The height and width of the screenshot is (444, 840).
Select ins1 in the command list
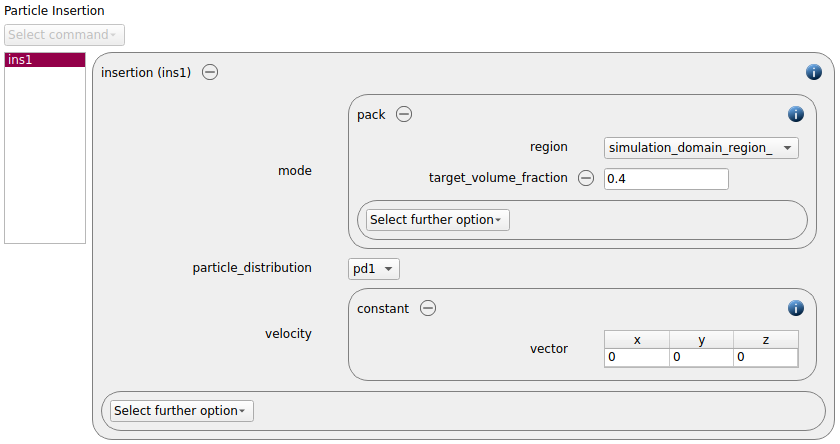tap(45, 60)
